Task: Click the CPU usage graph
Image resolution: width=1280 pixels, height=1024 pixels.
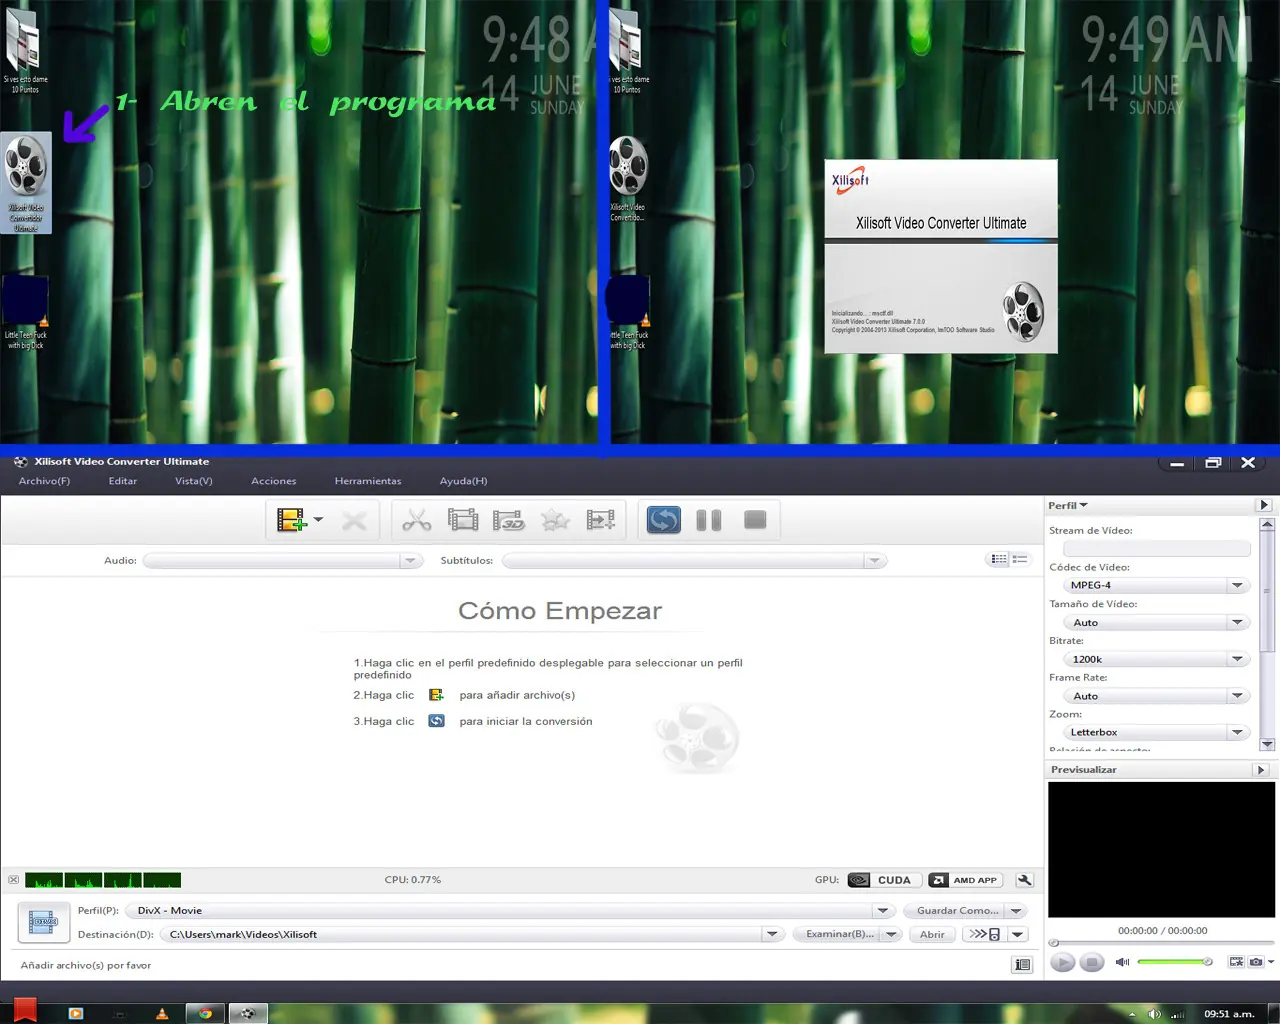Action: (x=103, y=880)
